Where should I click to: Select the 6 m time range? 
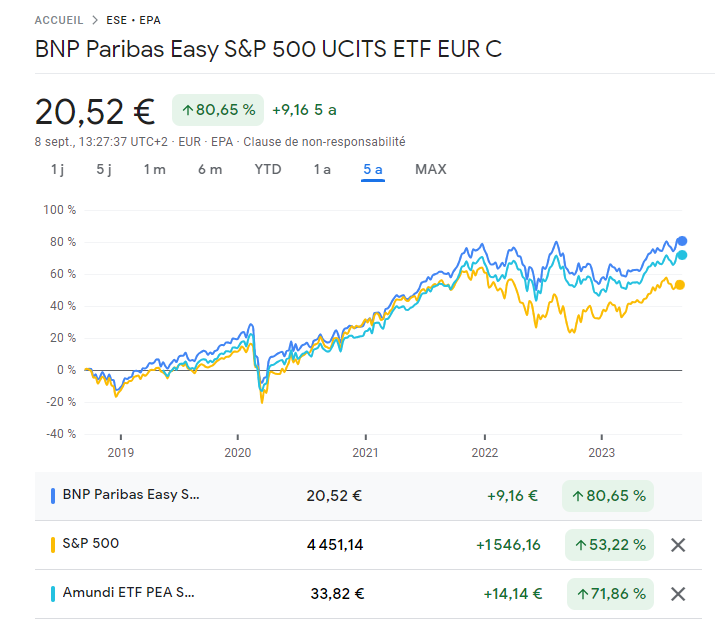210,169
